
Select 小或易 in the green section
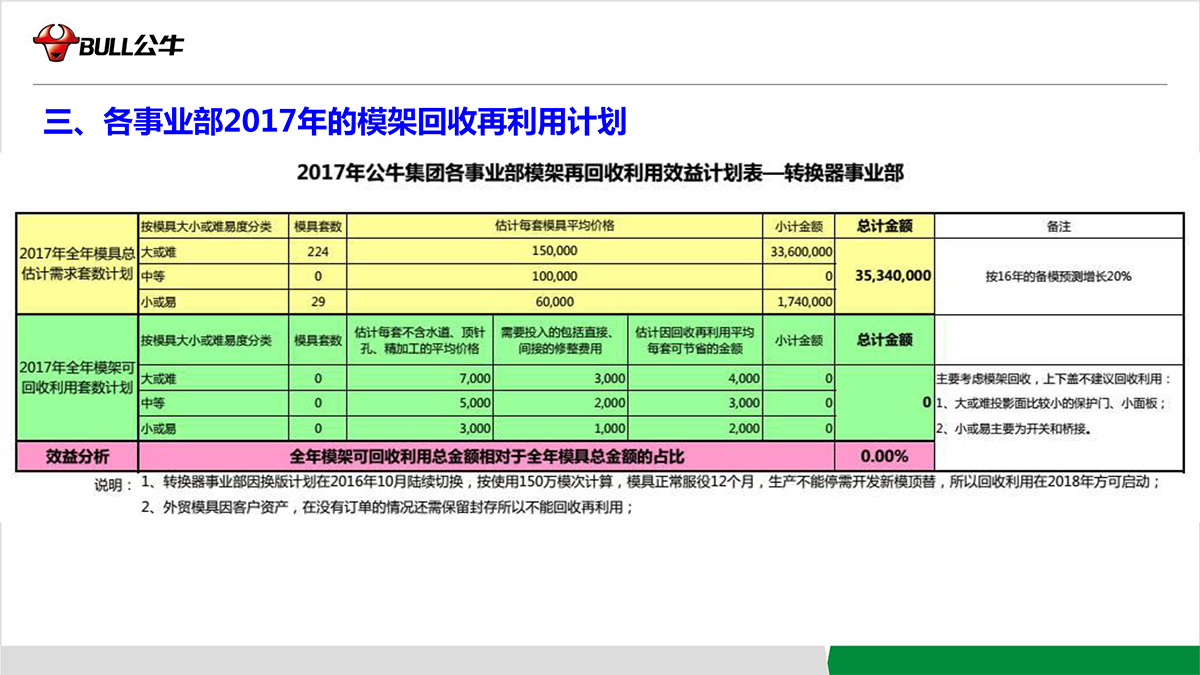(x=158, y=428)
